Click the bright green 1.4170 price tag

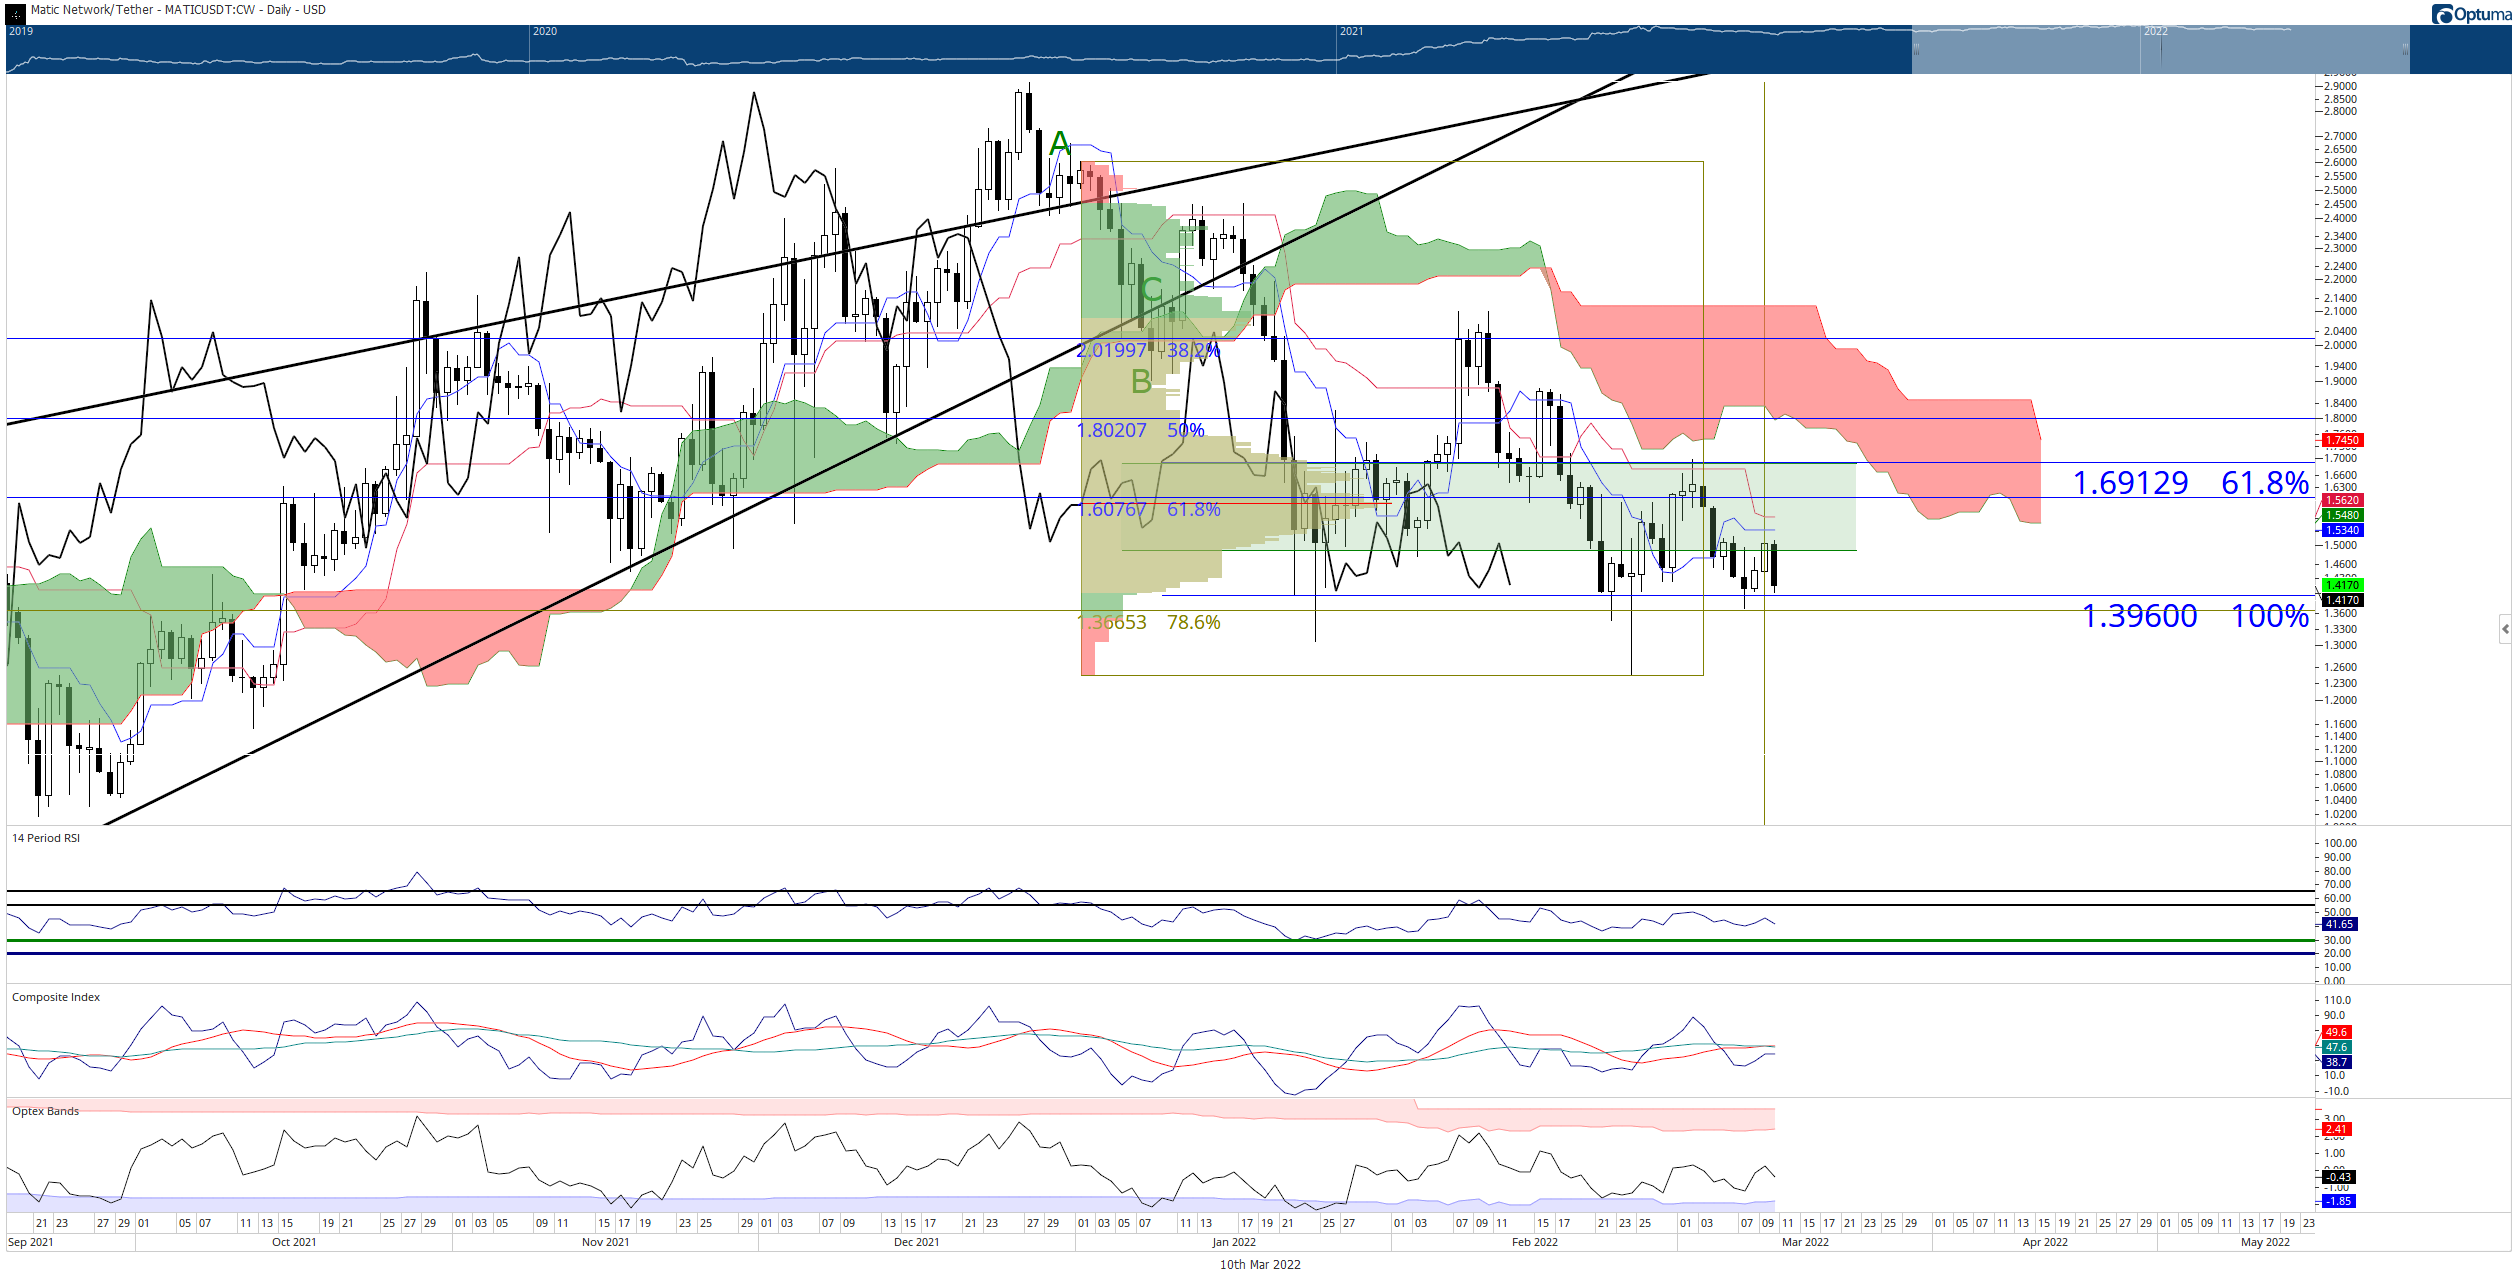point(2342,585)
